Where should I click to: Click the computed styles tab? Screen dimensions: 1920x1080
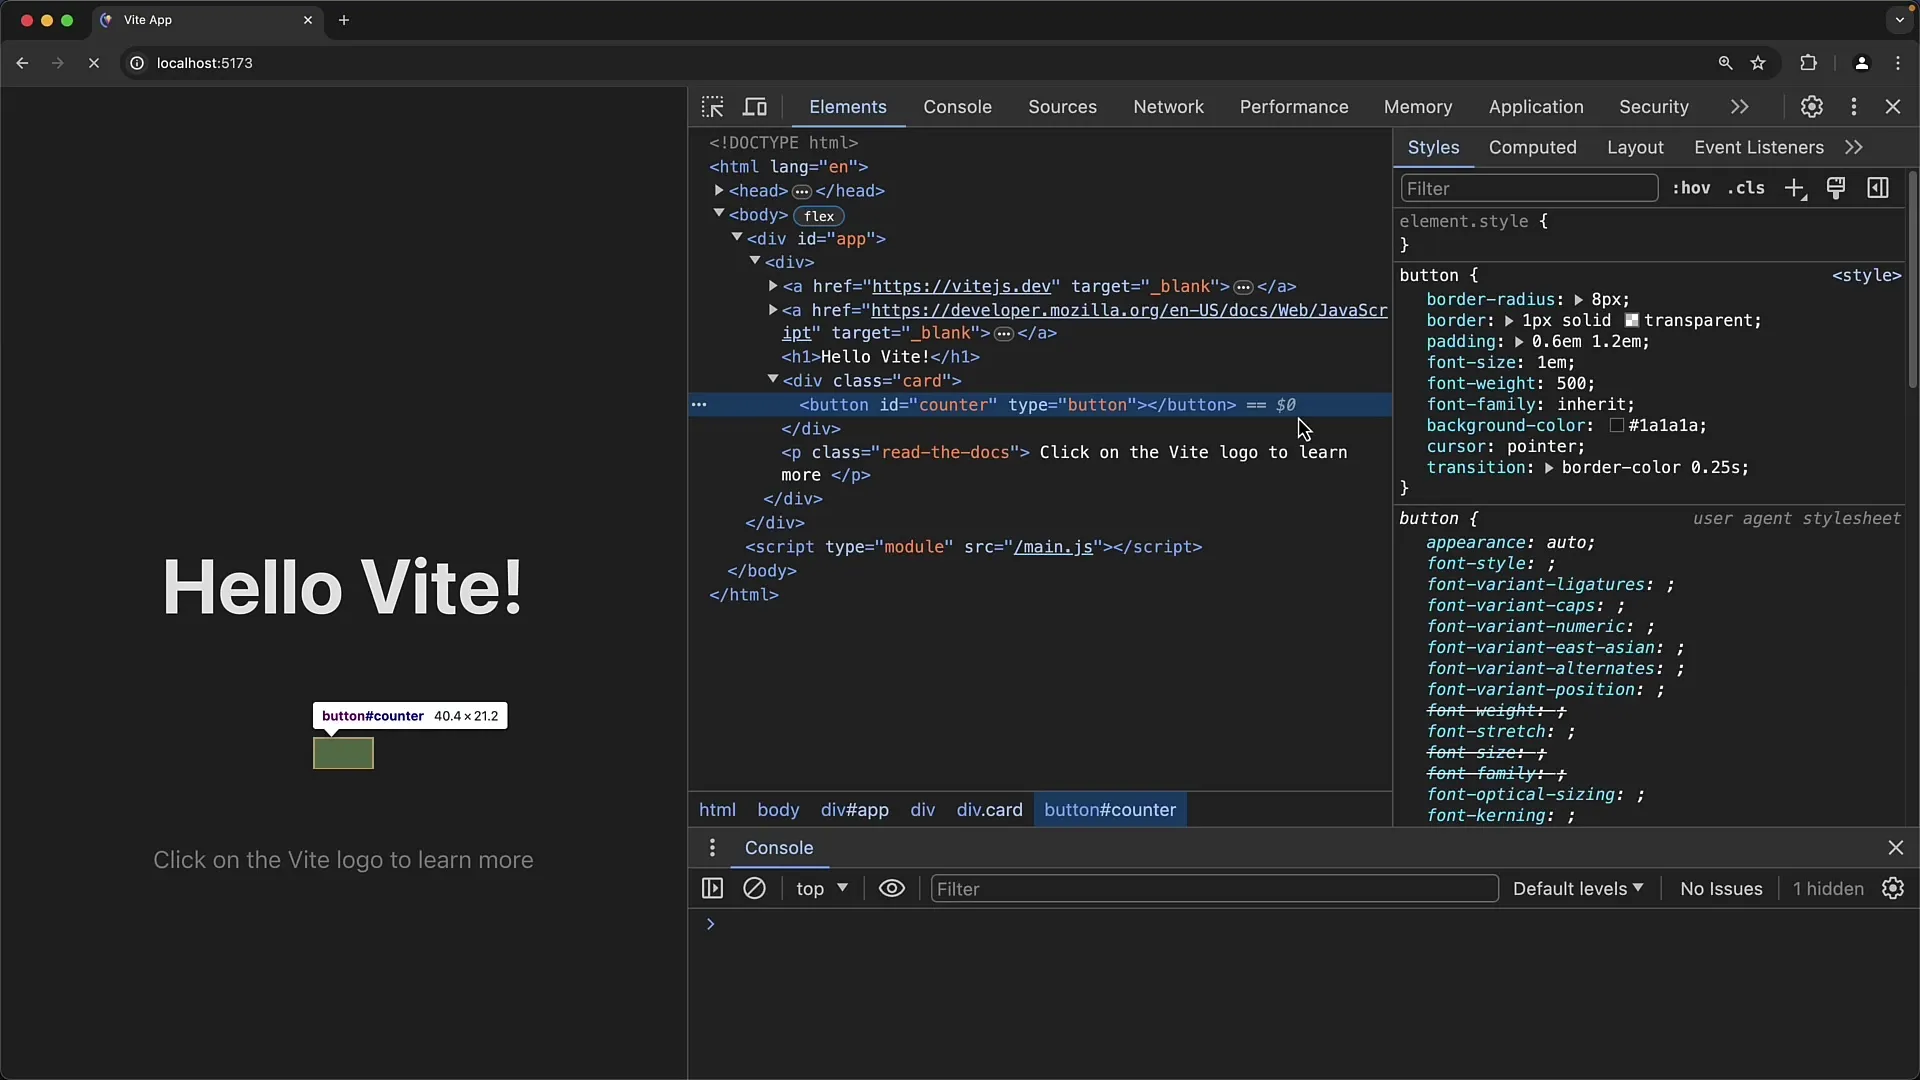tap(1531, 148)
